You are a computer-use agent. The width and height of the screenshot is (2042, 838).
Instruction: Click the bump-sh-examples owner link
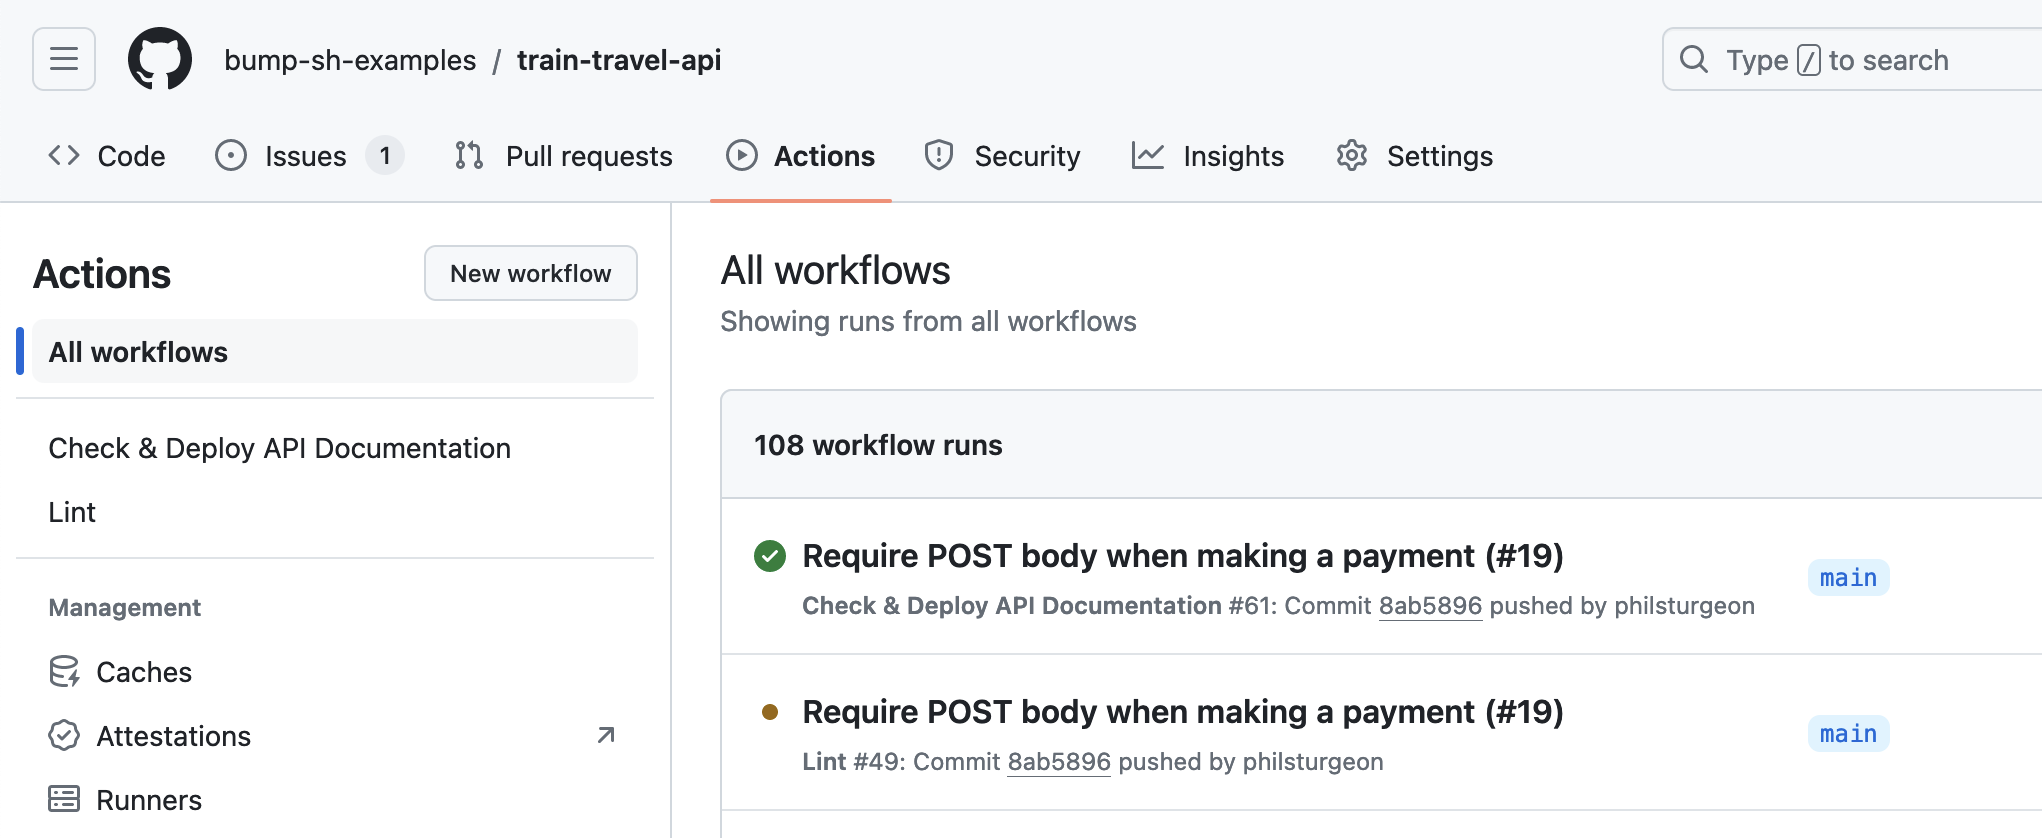[x=350, y=60]
